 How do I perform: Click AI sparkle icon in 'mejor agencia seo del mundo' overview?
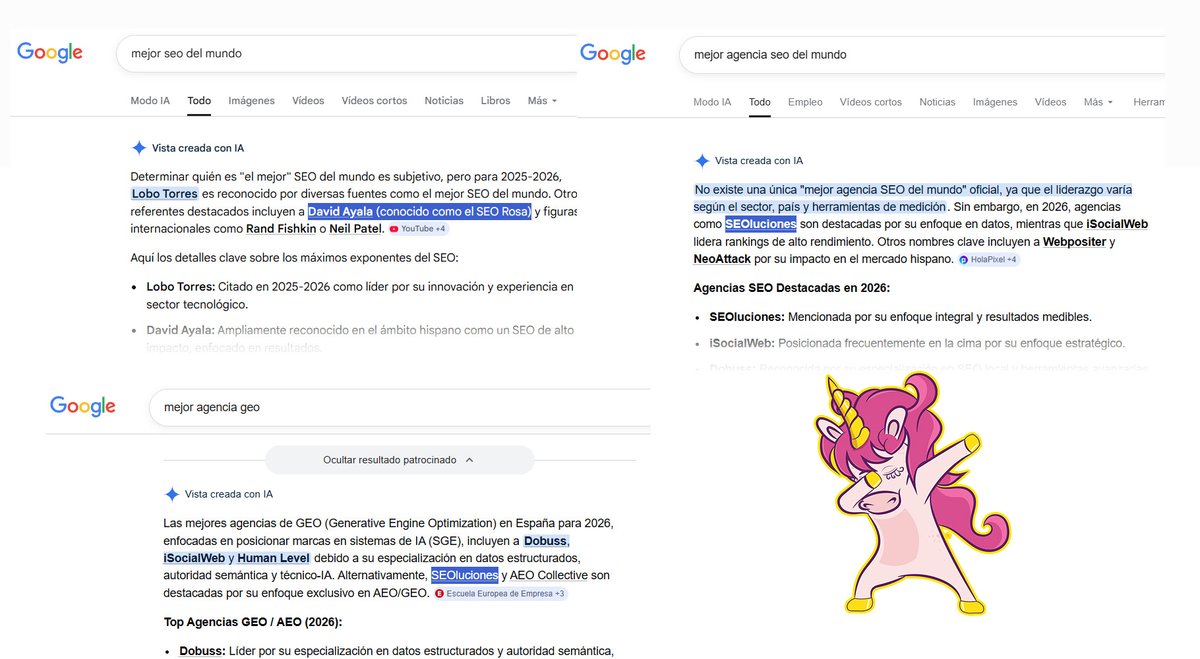(x=702, y=160)
